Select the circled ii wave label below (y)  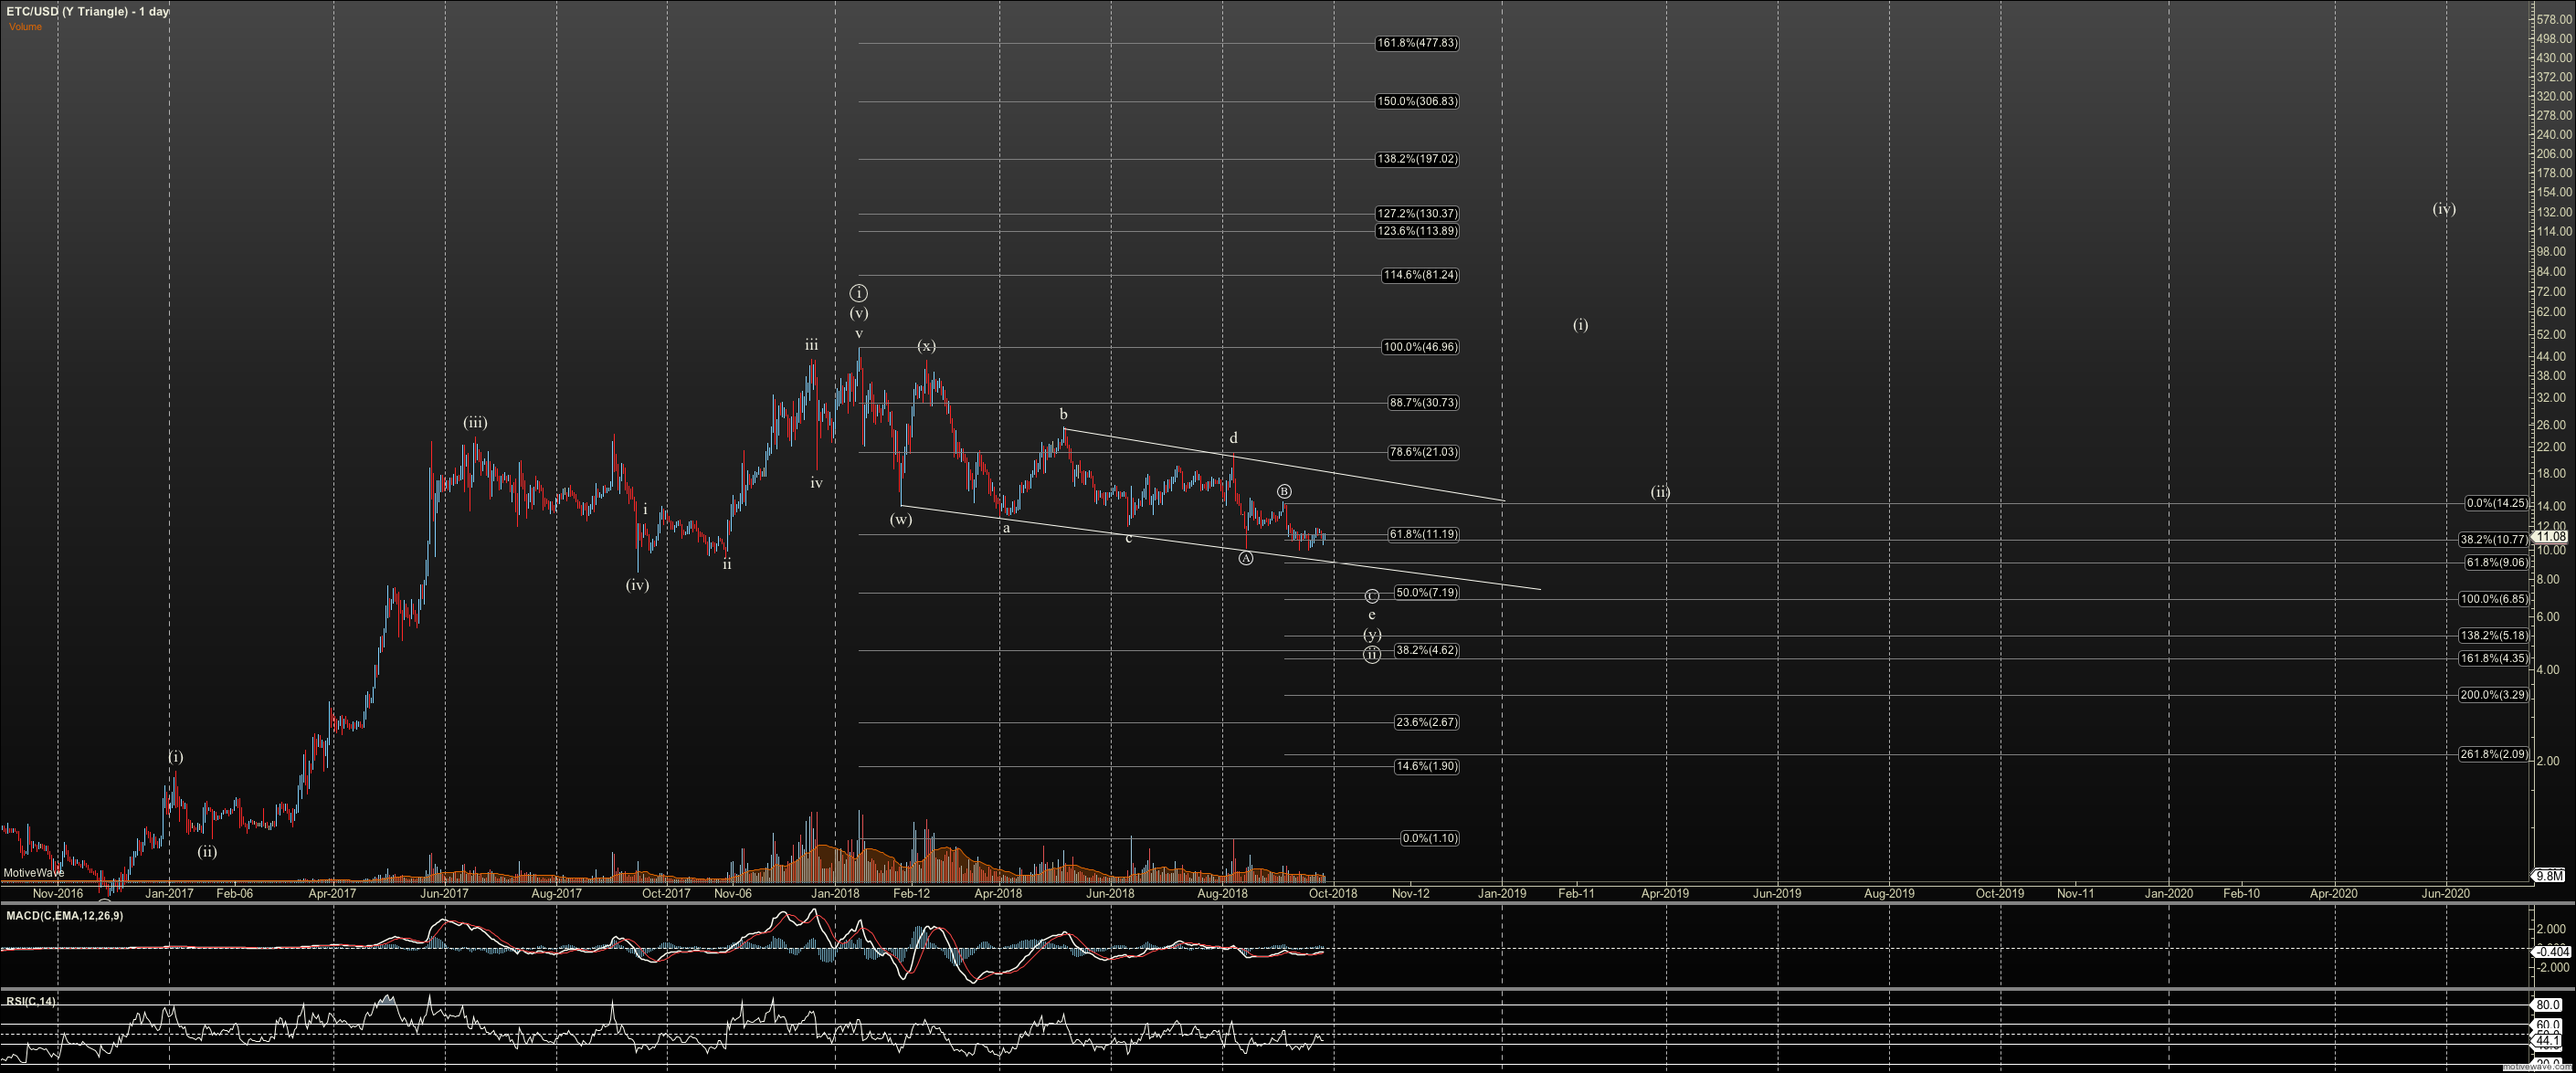1372,655
